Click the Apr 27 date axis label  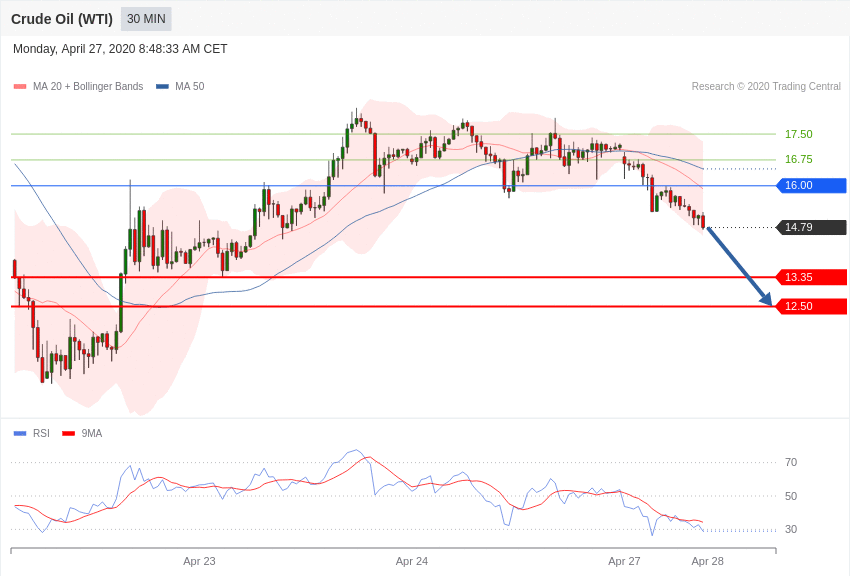[x=624, y=561]
